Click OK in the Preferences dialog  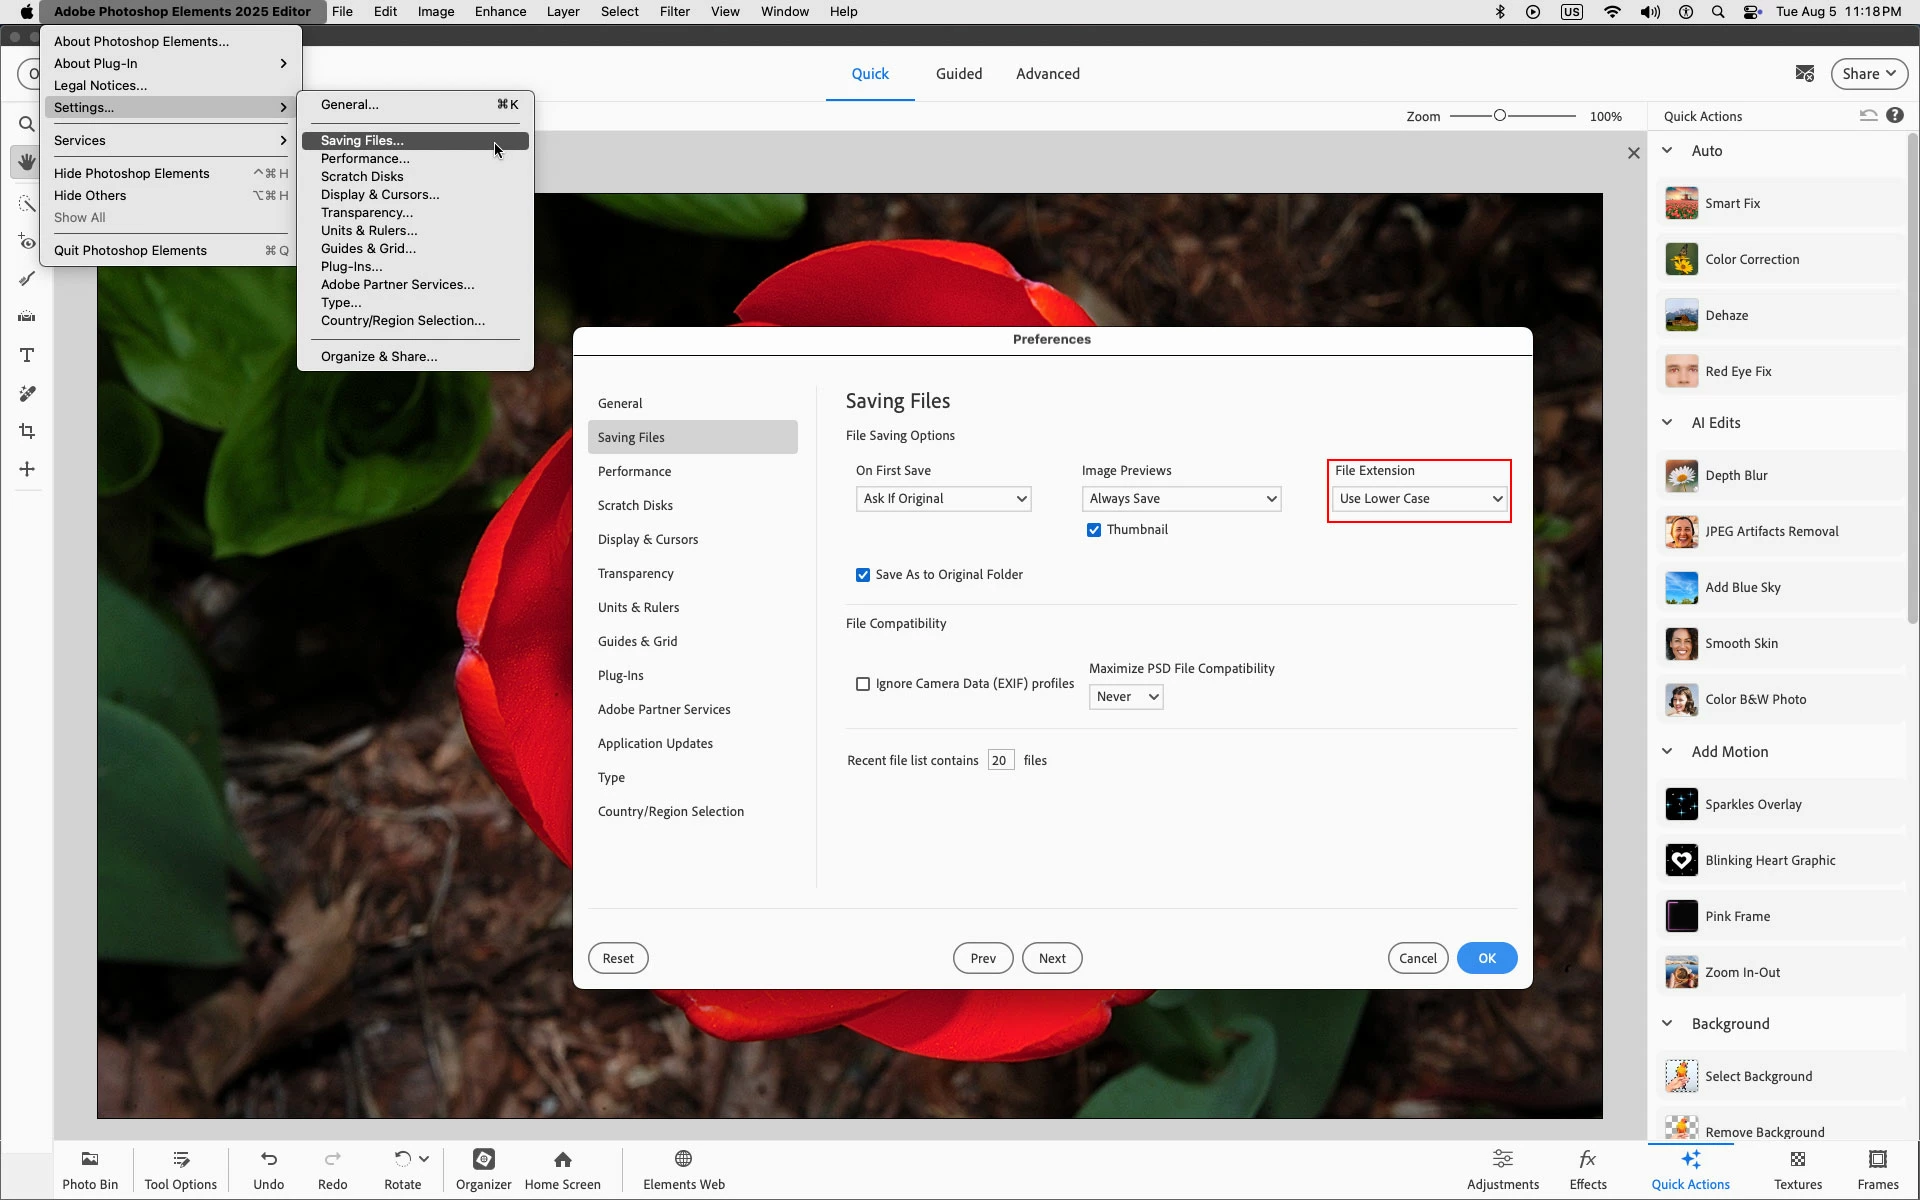pyautogui.click(x=1486, y=958)
